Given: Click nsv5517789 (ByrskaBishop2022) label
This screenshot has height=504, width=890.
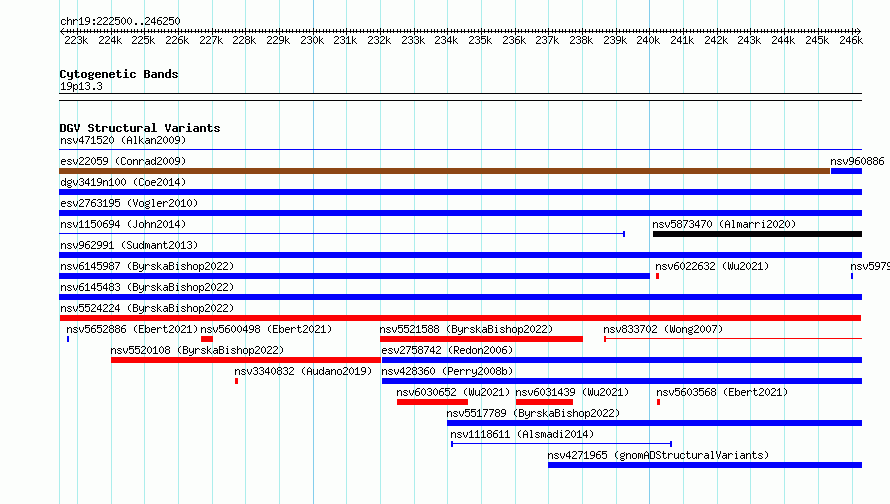Looking at the screenshot, I should coord(533,413).
